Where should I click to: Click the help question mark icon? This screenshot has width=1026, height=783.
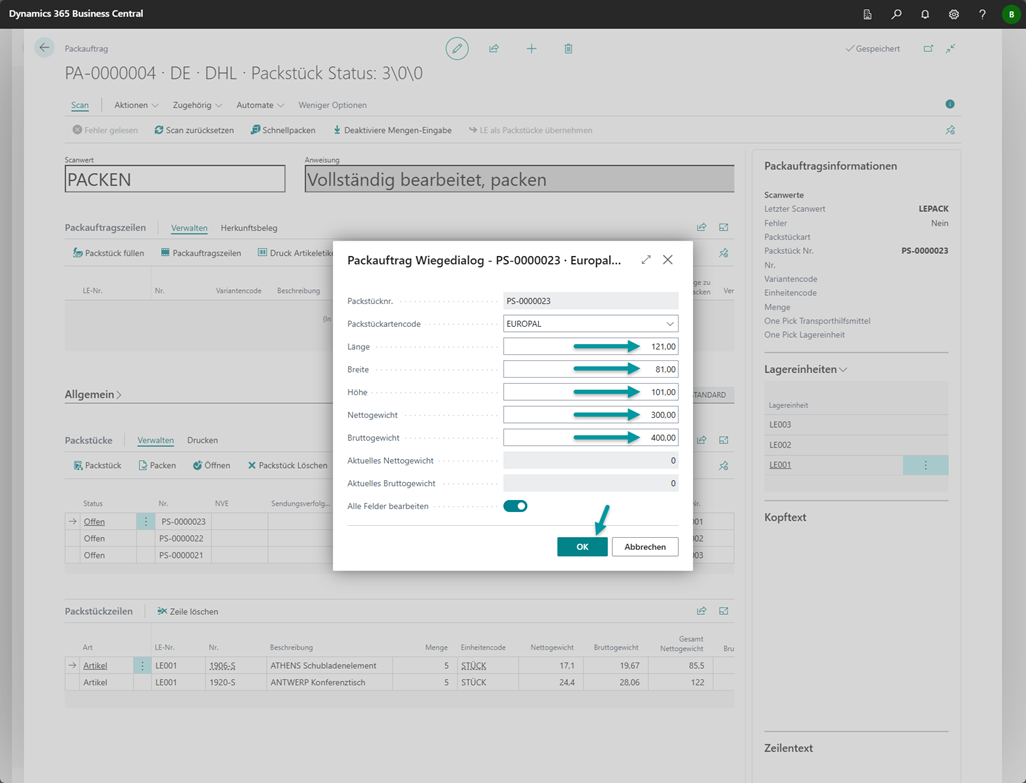tap(982, 14)
